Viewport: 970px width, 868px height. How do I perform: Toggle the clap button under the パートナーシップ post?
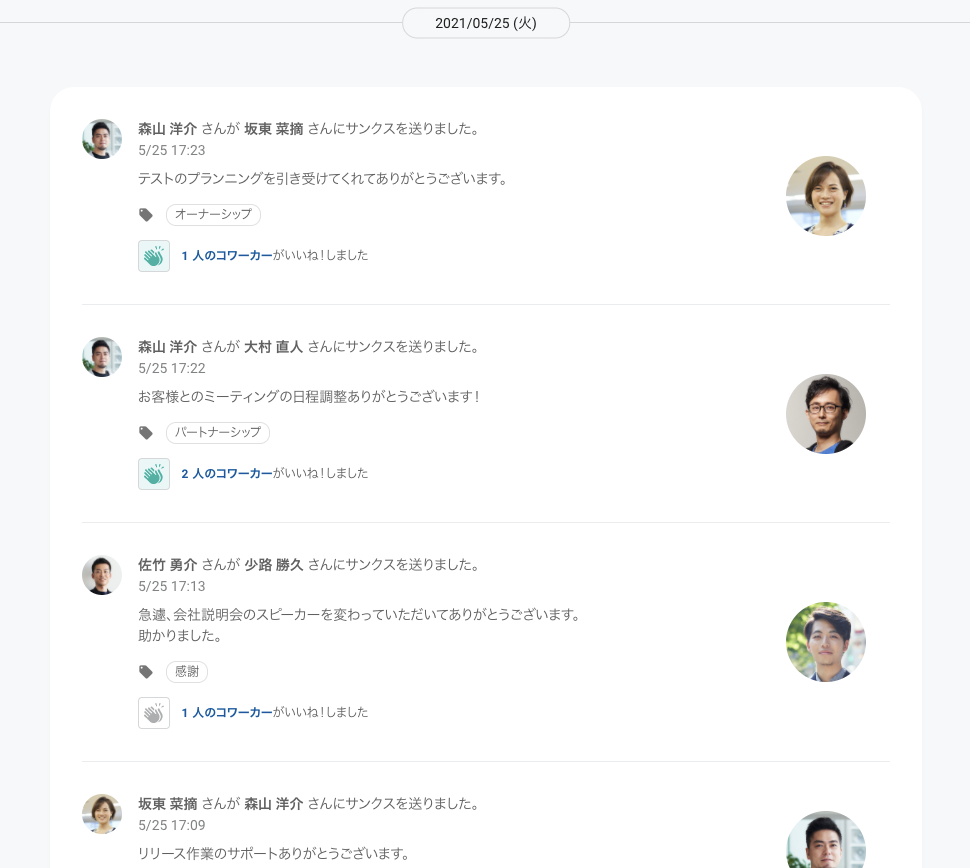(x=153, y=474)
